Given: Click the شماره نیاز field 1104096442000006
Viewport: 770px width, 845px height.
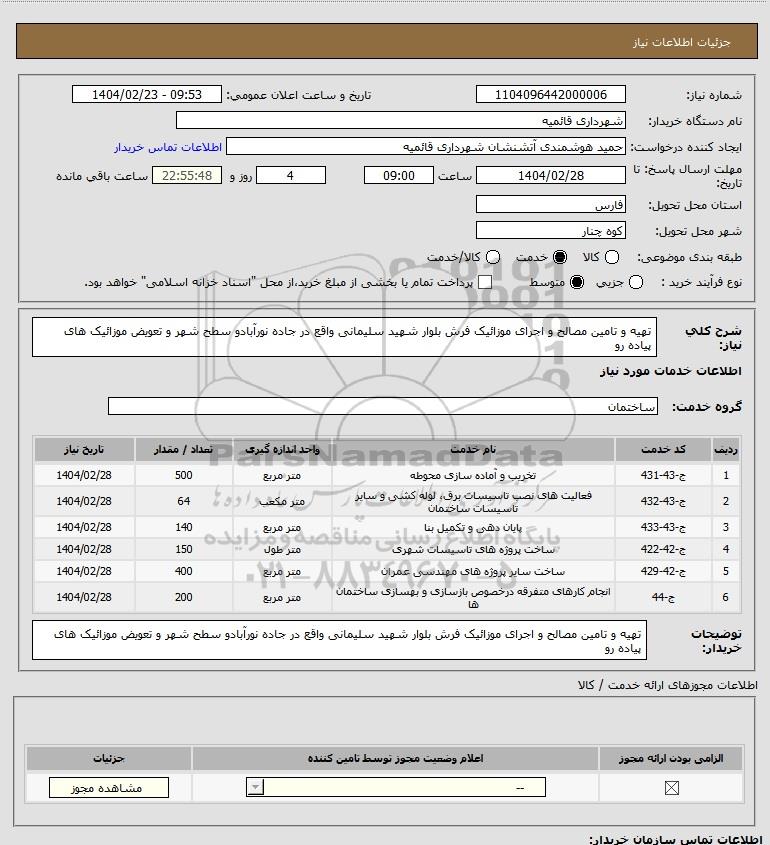Looking at the screenshot, I should [x=551, y=94].
